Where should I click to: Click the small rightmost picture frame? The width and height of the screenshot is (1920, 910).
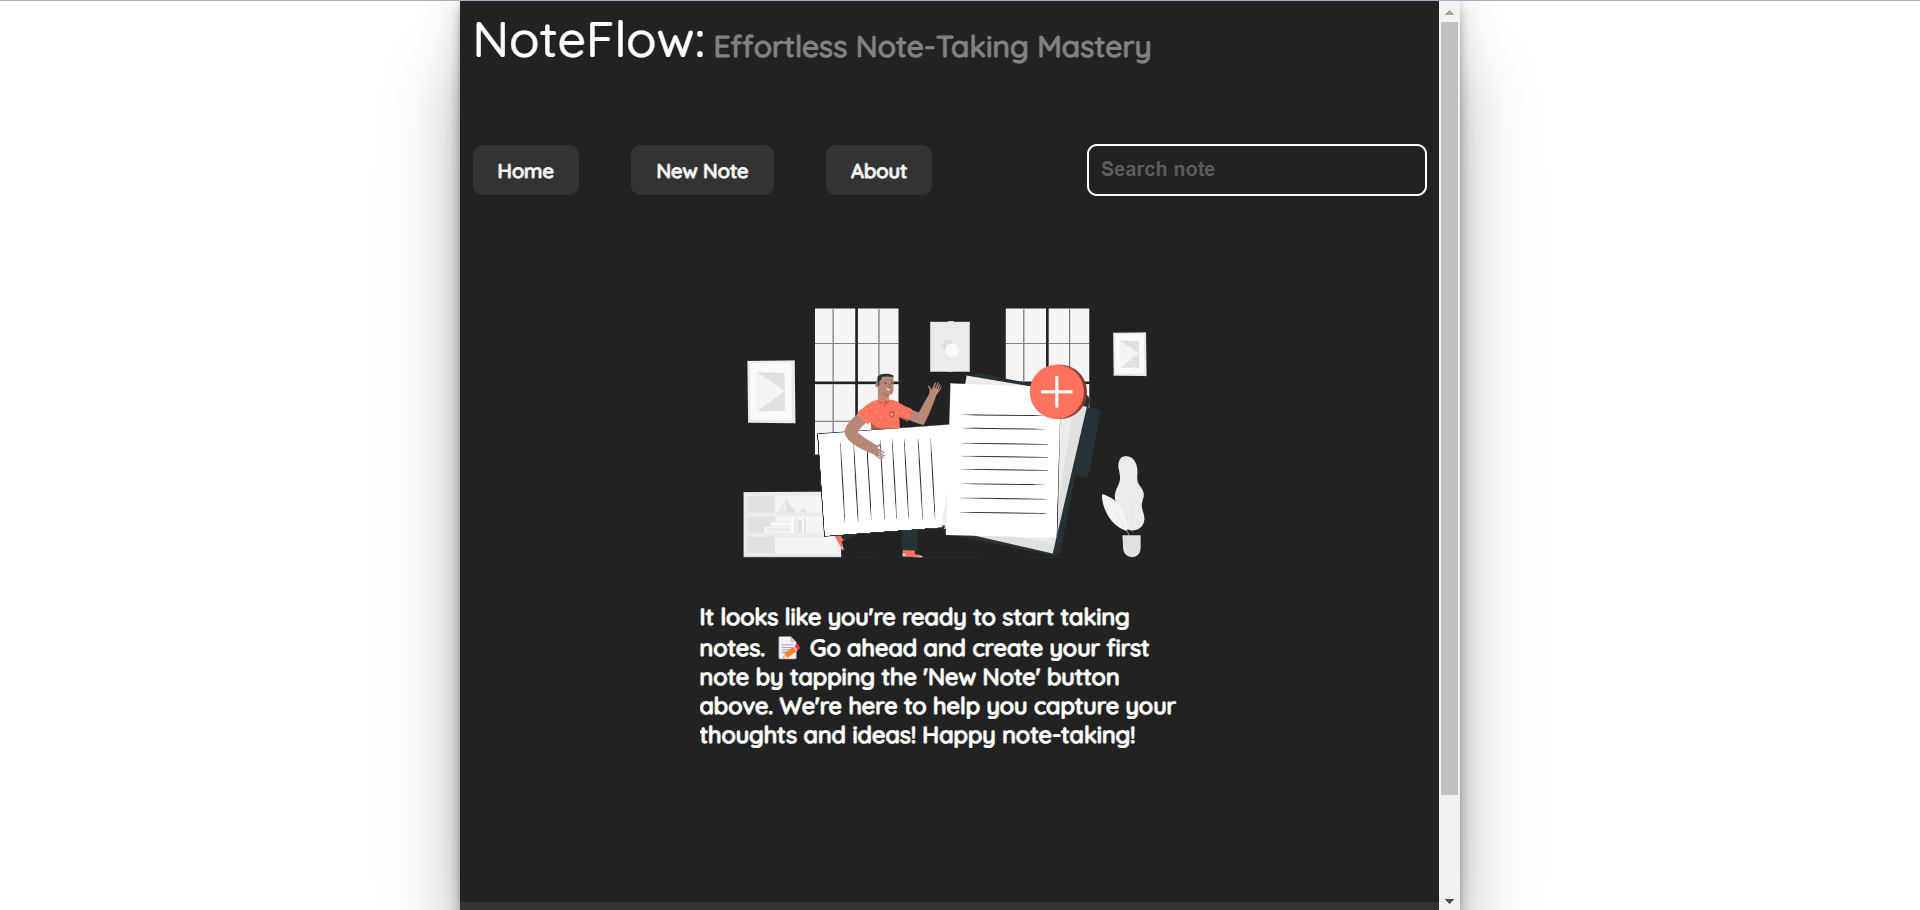(1130, 354)
